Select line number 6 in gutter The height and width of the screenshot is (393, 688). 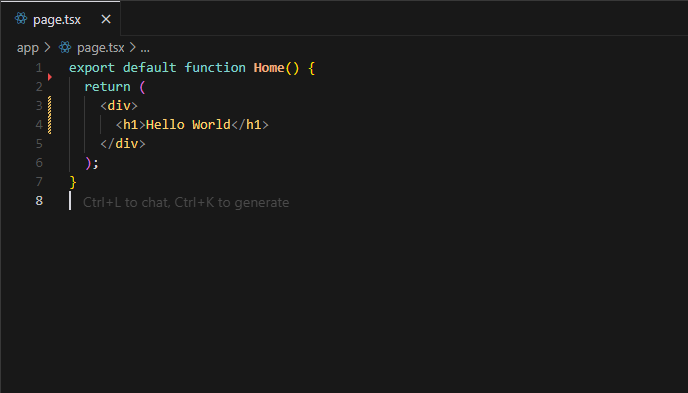point(39,163)
